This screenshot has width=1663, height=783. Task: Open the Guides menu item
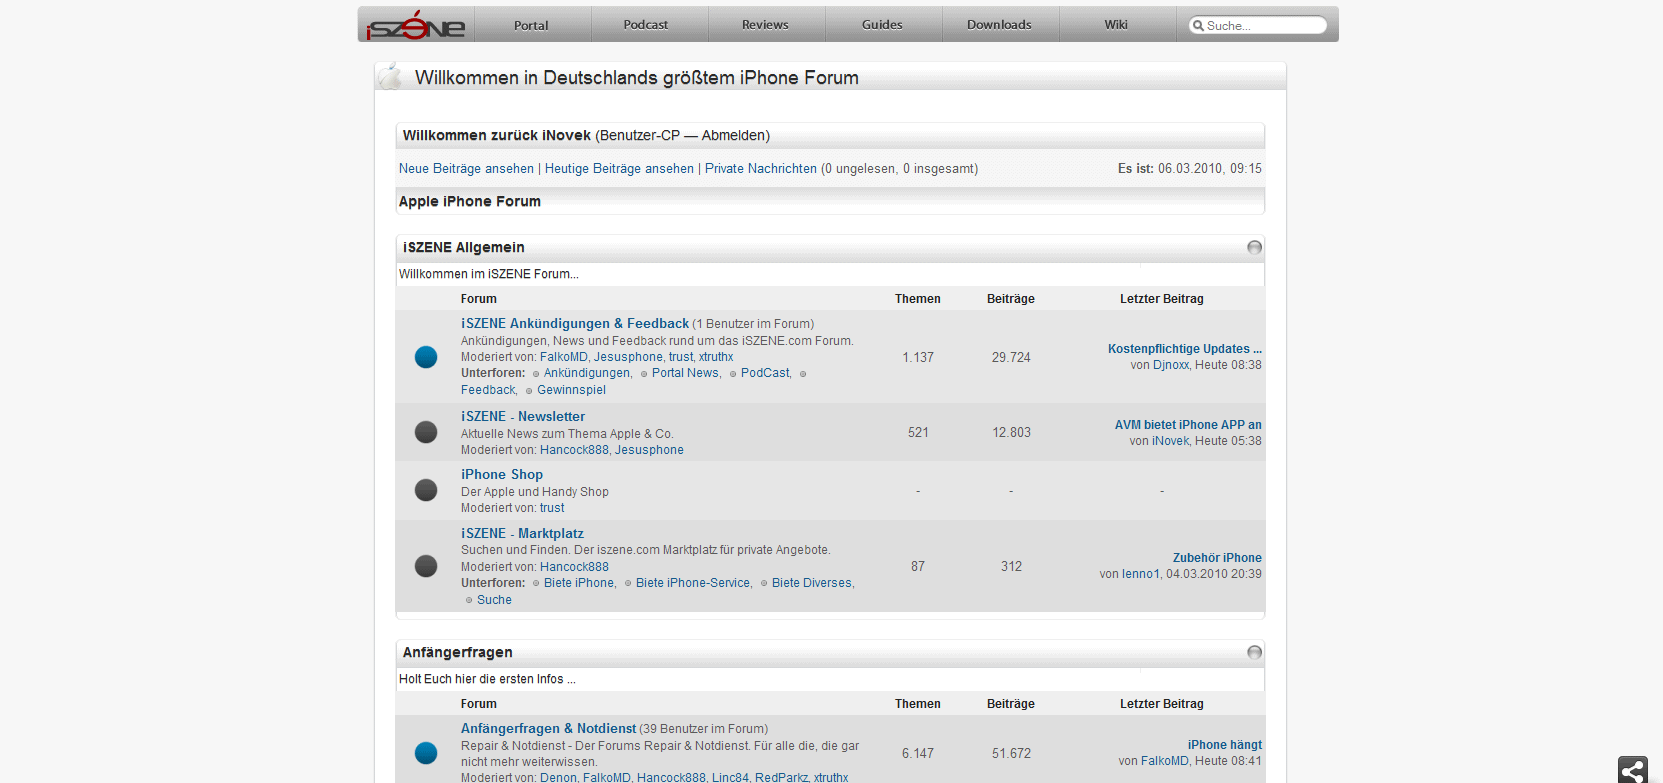(x=882, y=25)
